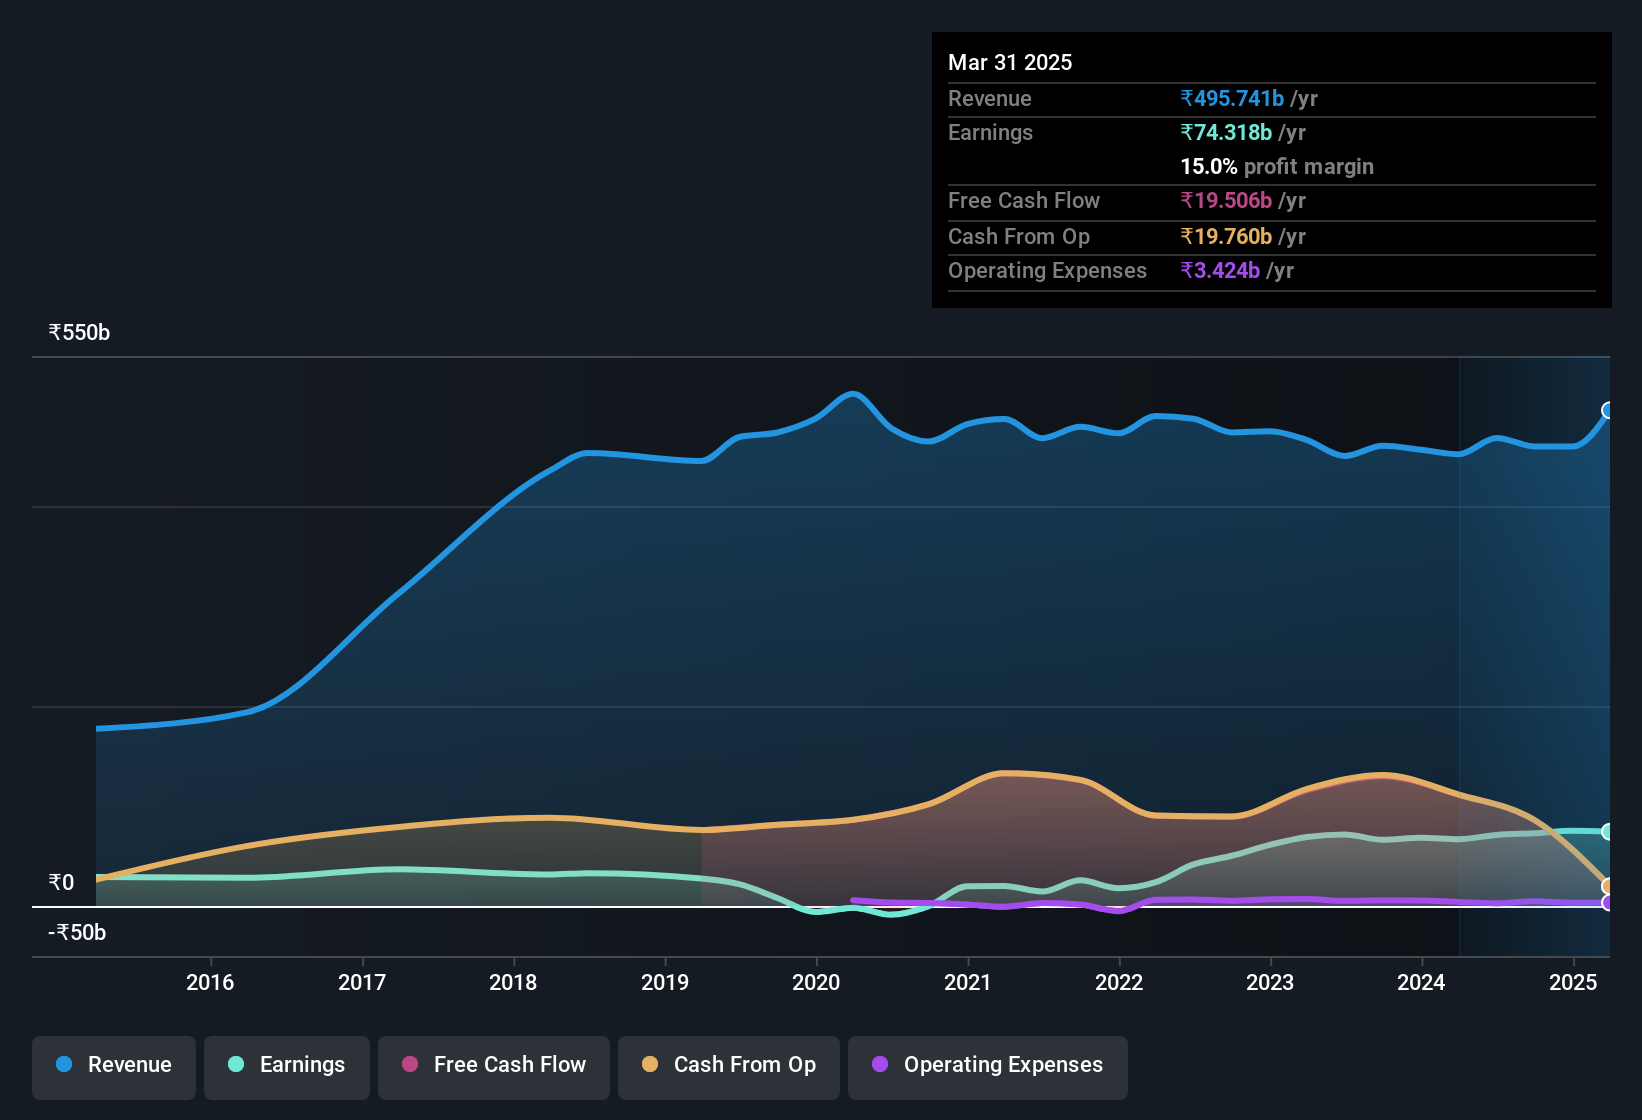Screen dimensions: 1642x1120
Task: Click the purple Operating Expenses color swatch
Action: (x=879, y=1065)
